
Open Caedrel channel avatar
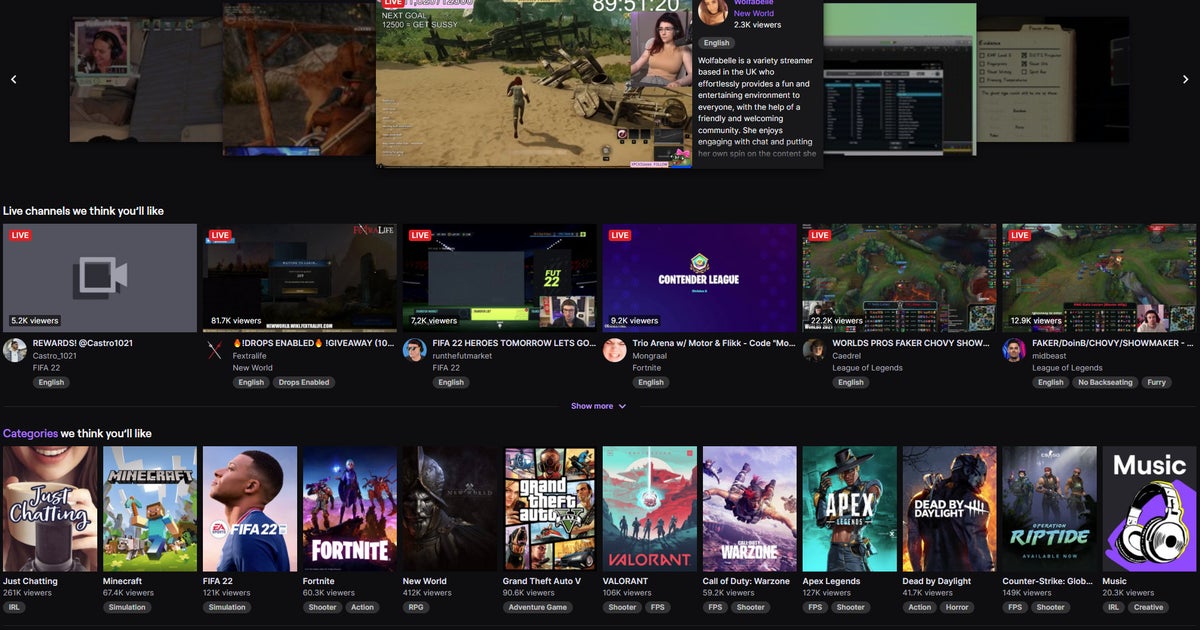point(815,350)
